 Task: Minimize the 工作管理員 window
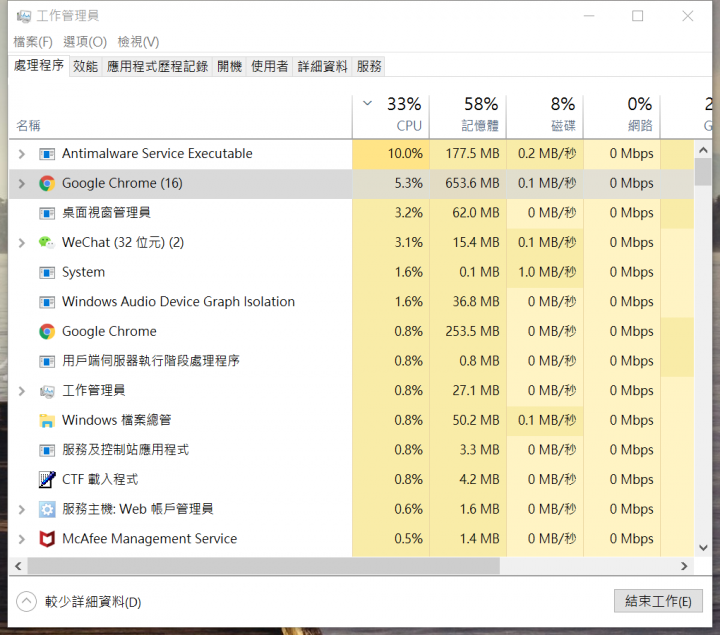589,16
